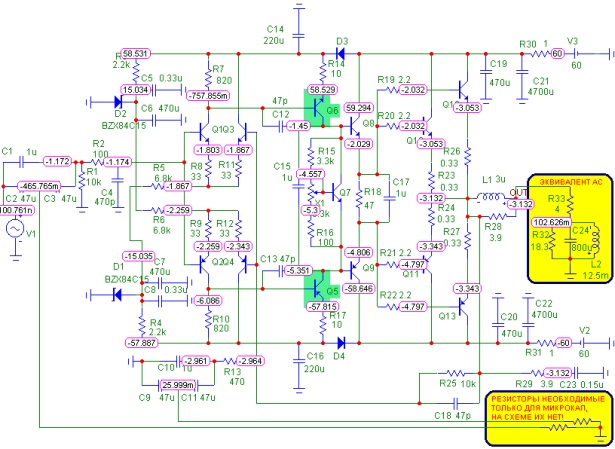Click the 15.034 node voltage label
The width and height of the screenshot is (615, 449).
(135, 90)
